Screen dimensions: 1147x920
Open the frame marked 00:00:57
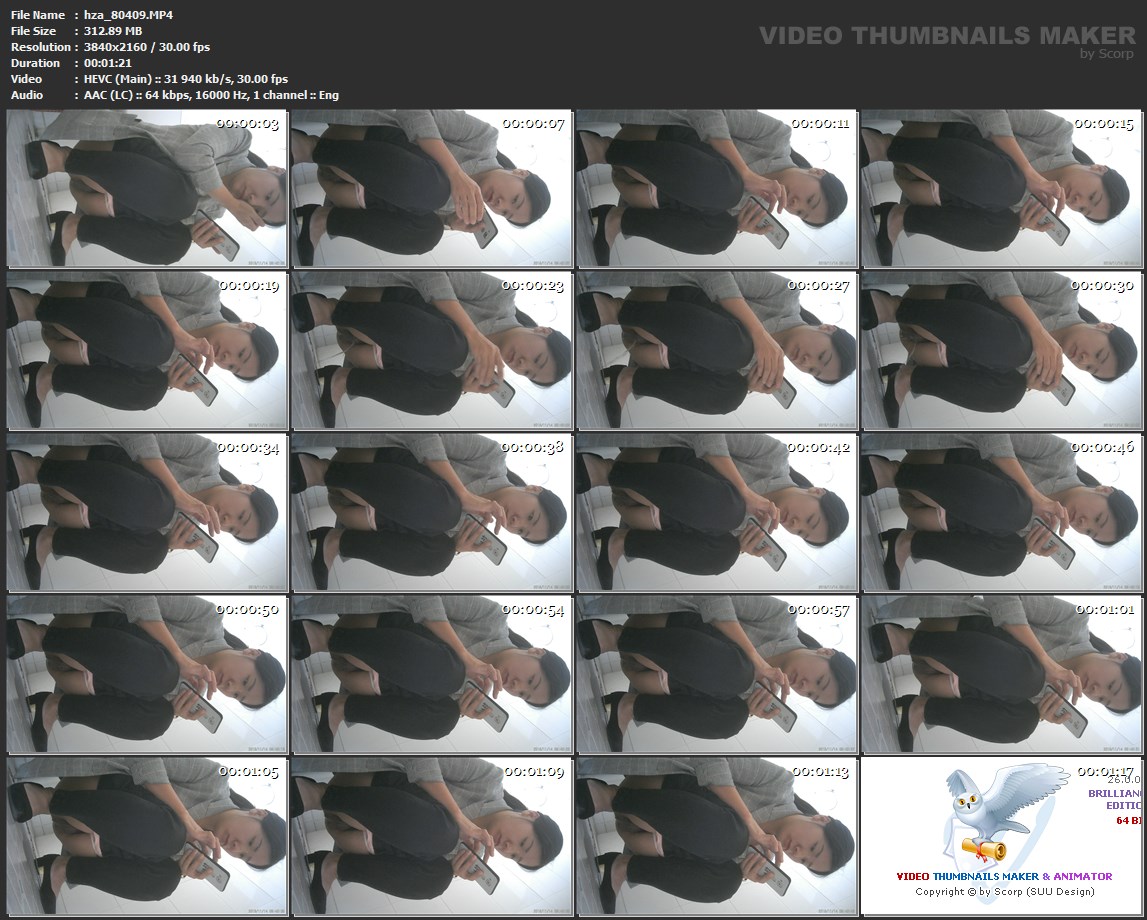tap(716, 674)
